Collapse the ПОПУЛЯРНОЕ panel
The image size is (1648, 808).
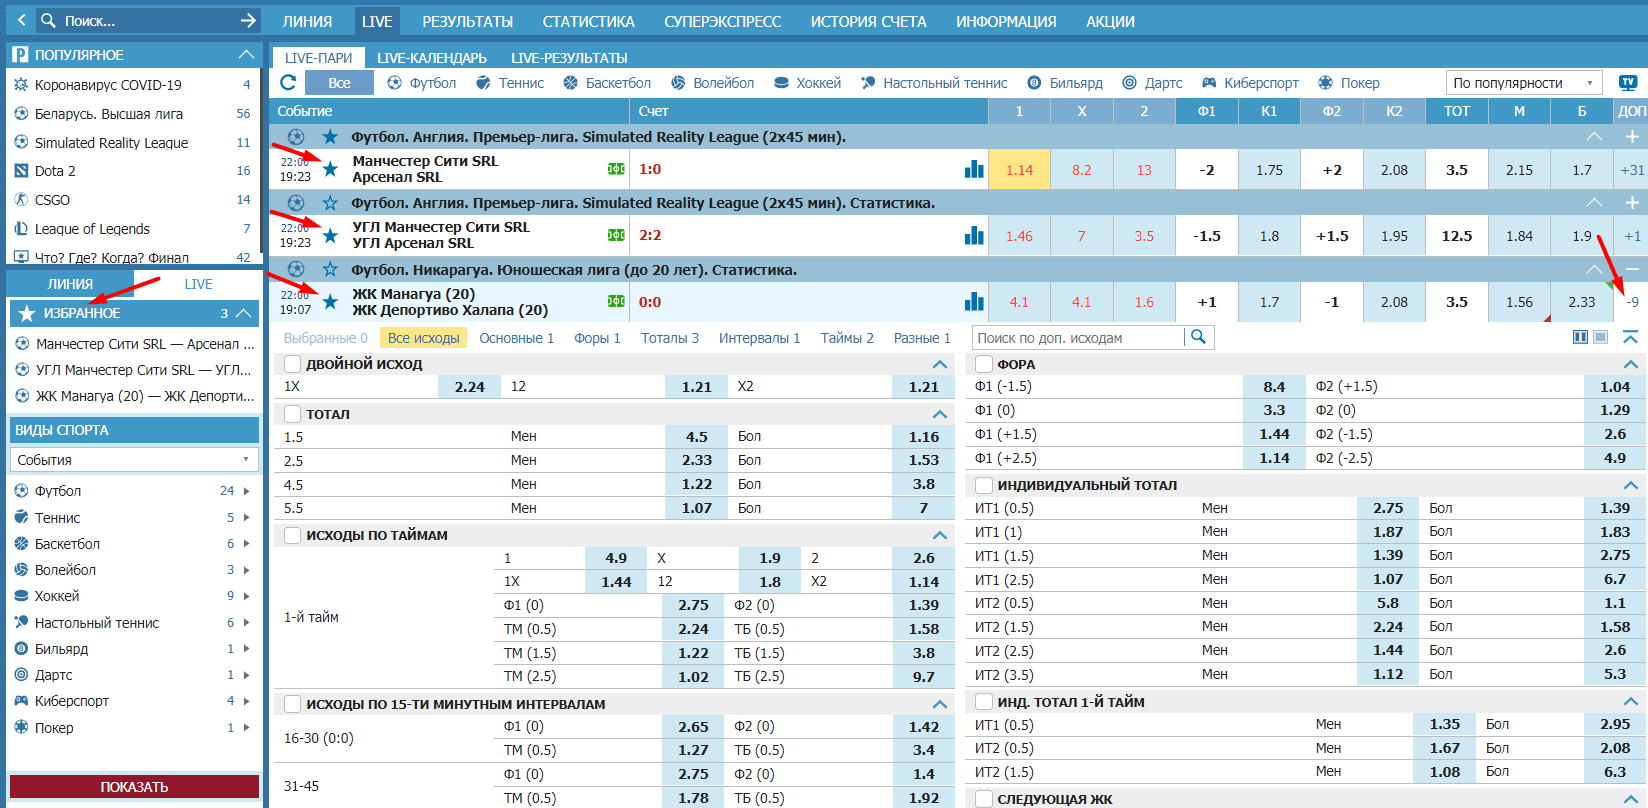click(246, 54)
